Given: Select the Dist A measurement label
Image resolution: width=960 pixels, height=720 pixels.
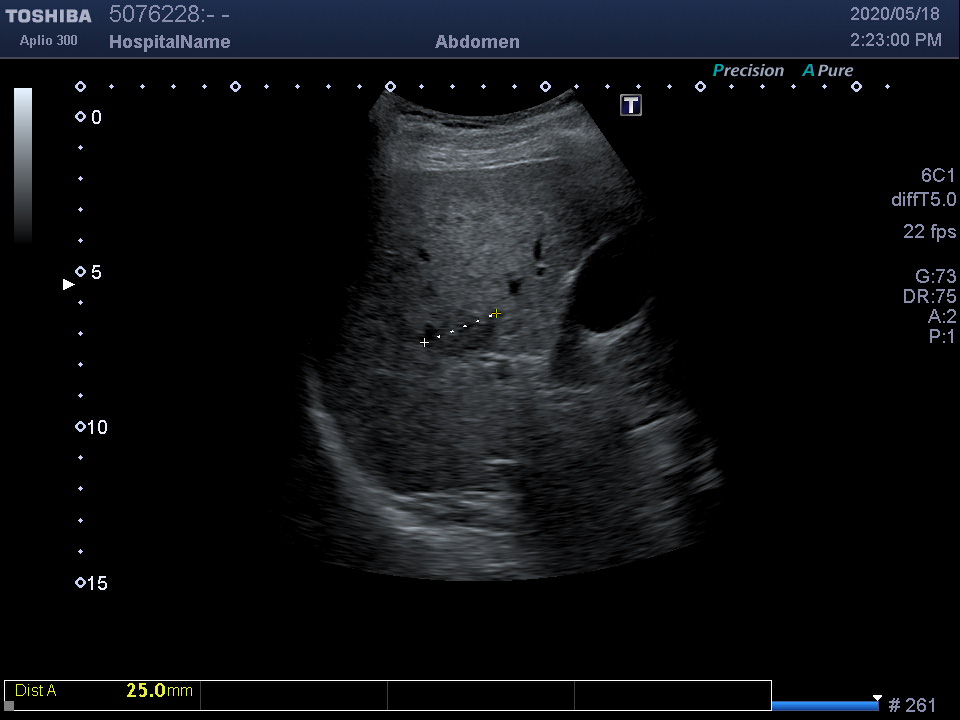Looking at the screenshot, I should 36,690.
